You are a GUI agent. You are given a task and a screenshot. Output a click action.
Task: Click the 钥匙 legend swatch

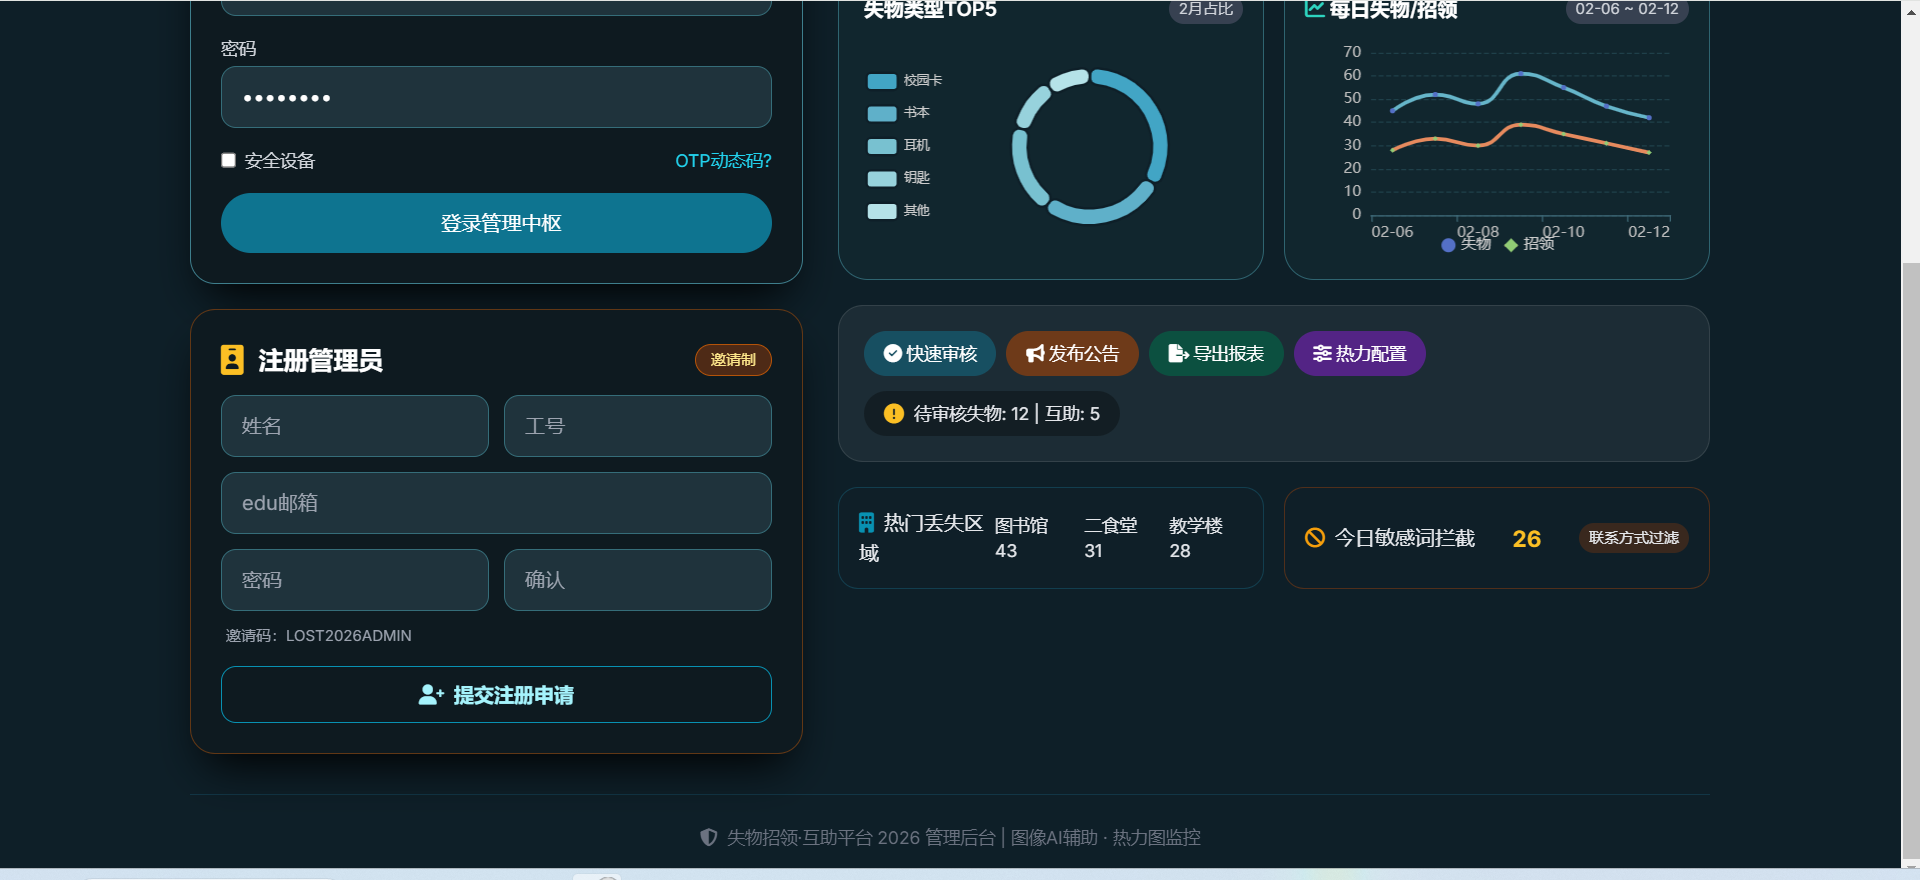coord(882,178)
